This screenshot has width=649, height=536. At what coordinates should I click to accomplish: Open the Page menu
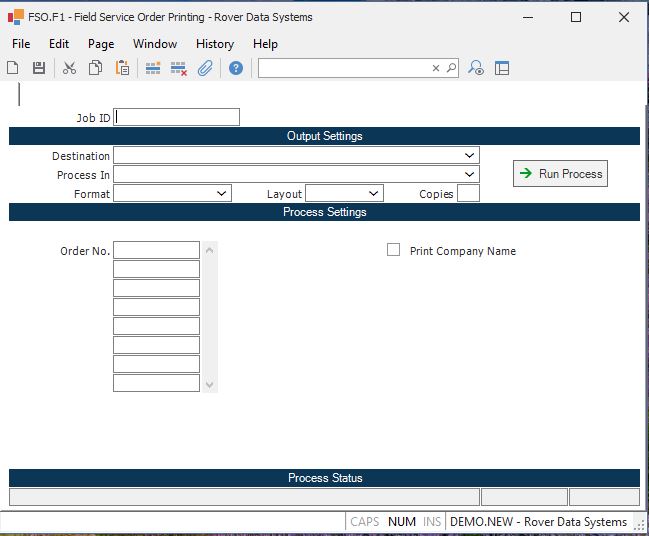pyautogui.click(x=101, y=44)
